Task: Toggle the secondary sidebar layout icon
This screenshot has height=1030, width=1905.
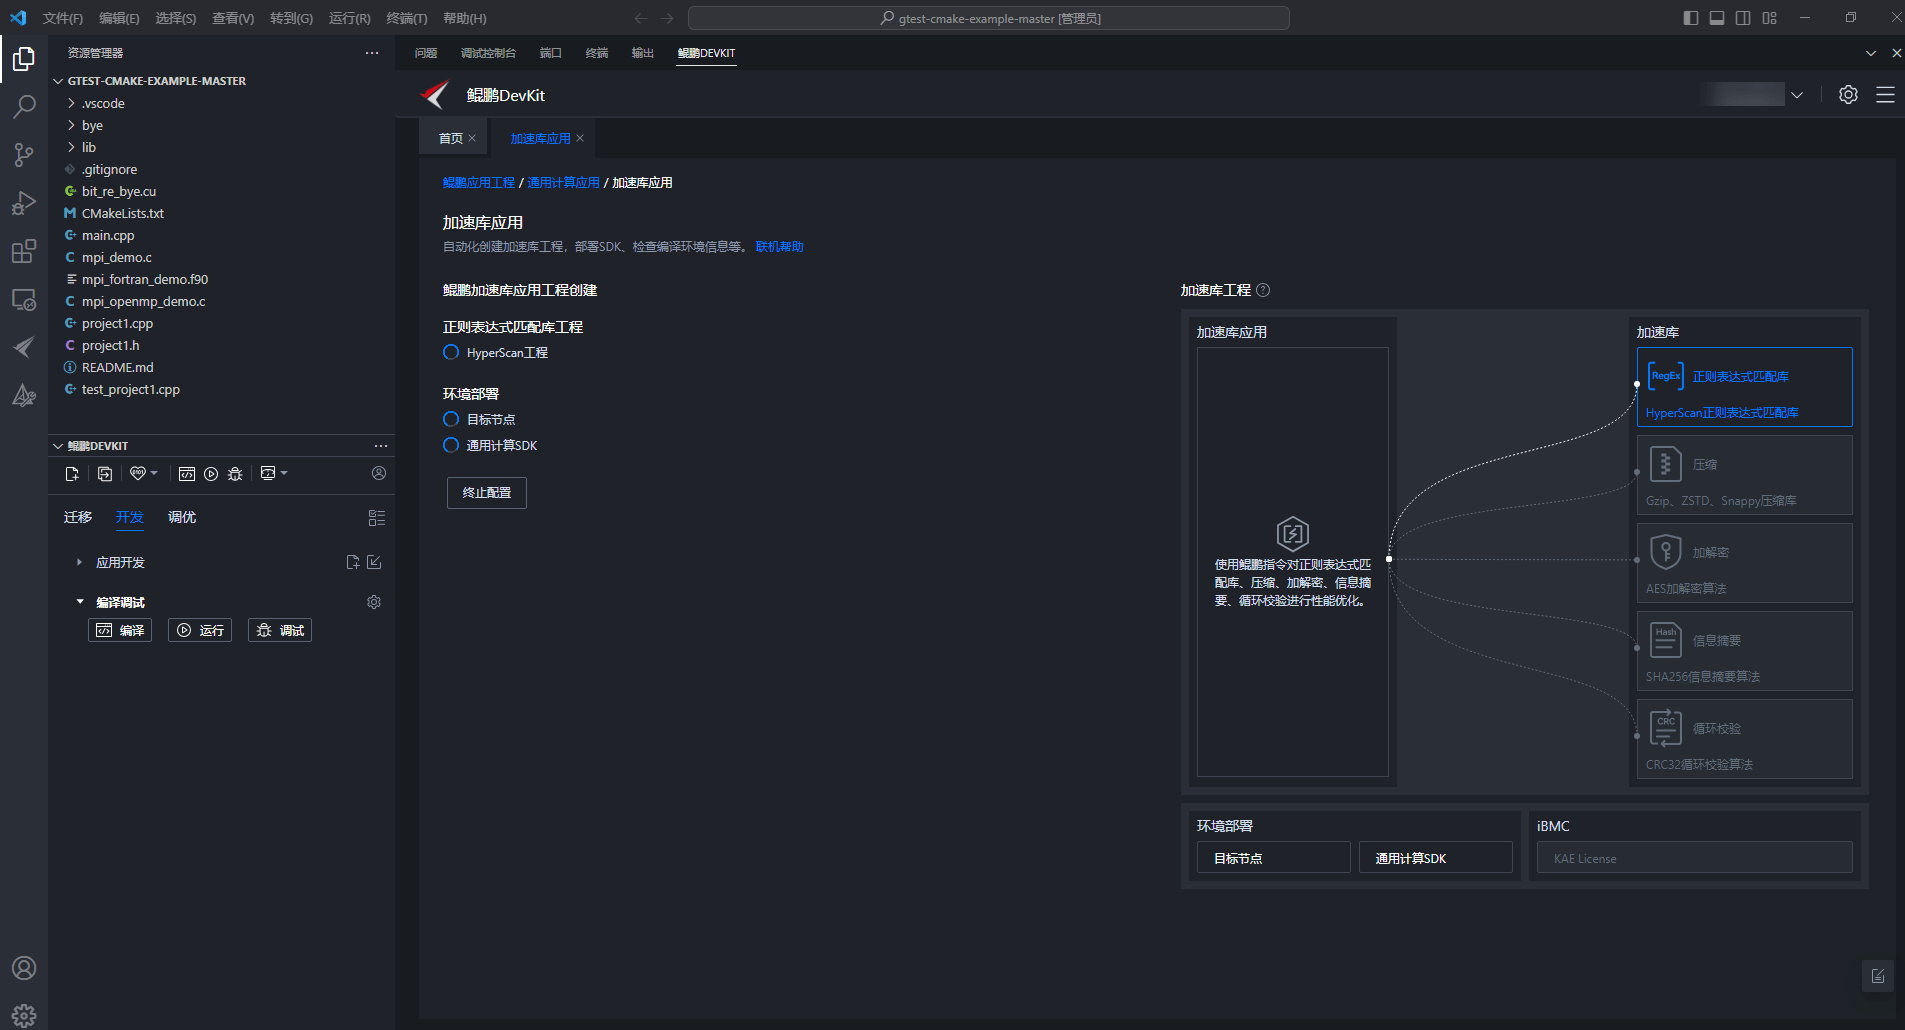Action: 1743,18
